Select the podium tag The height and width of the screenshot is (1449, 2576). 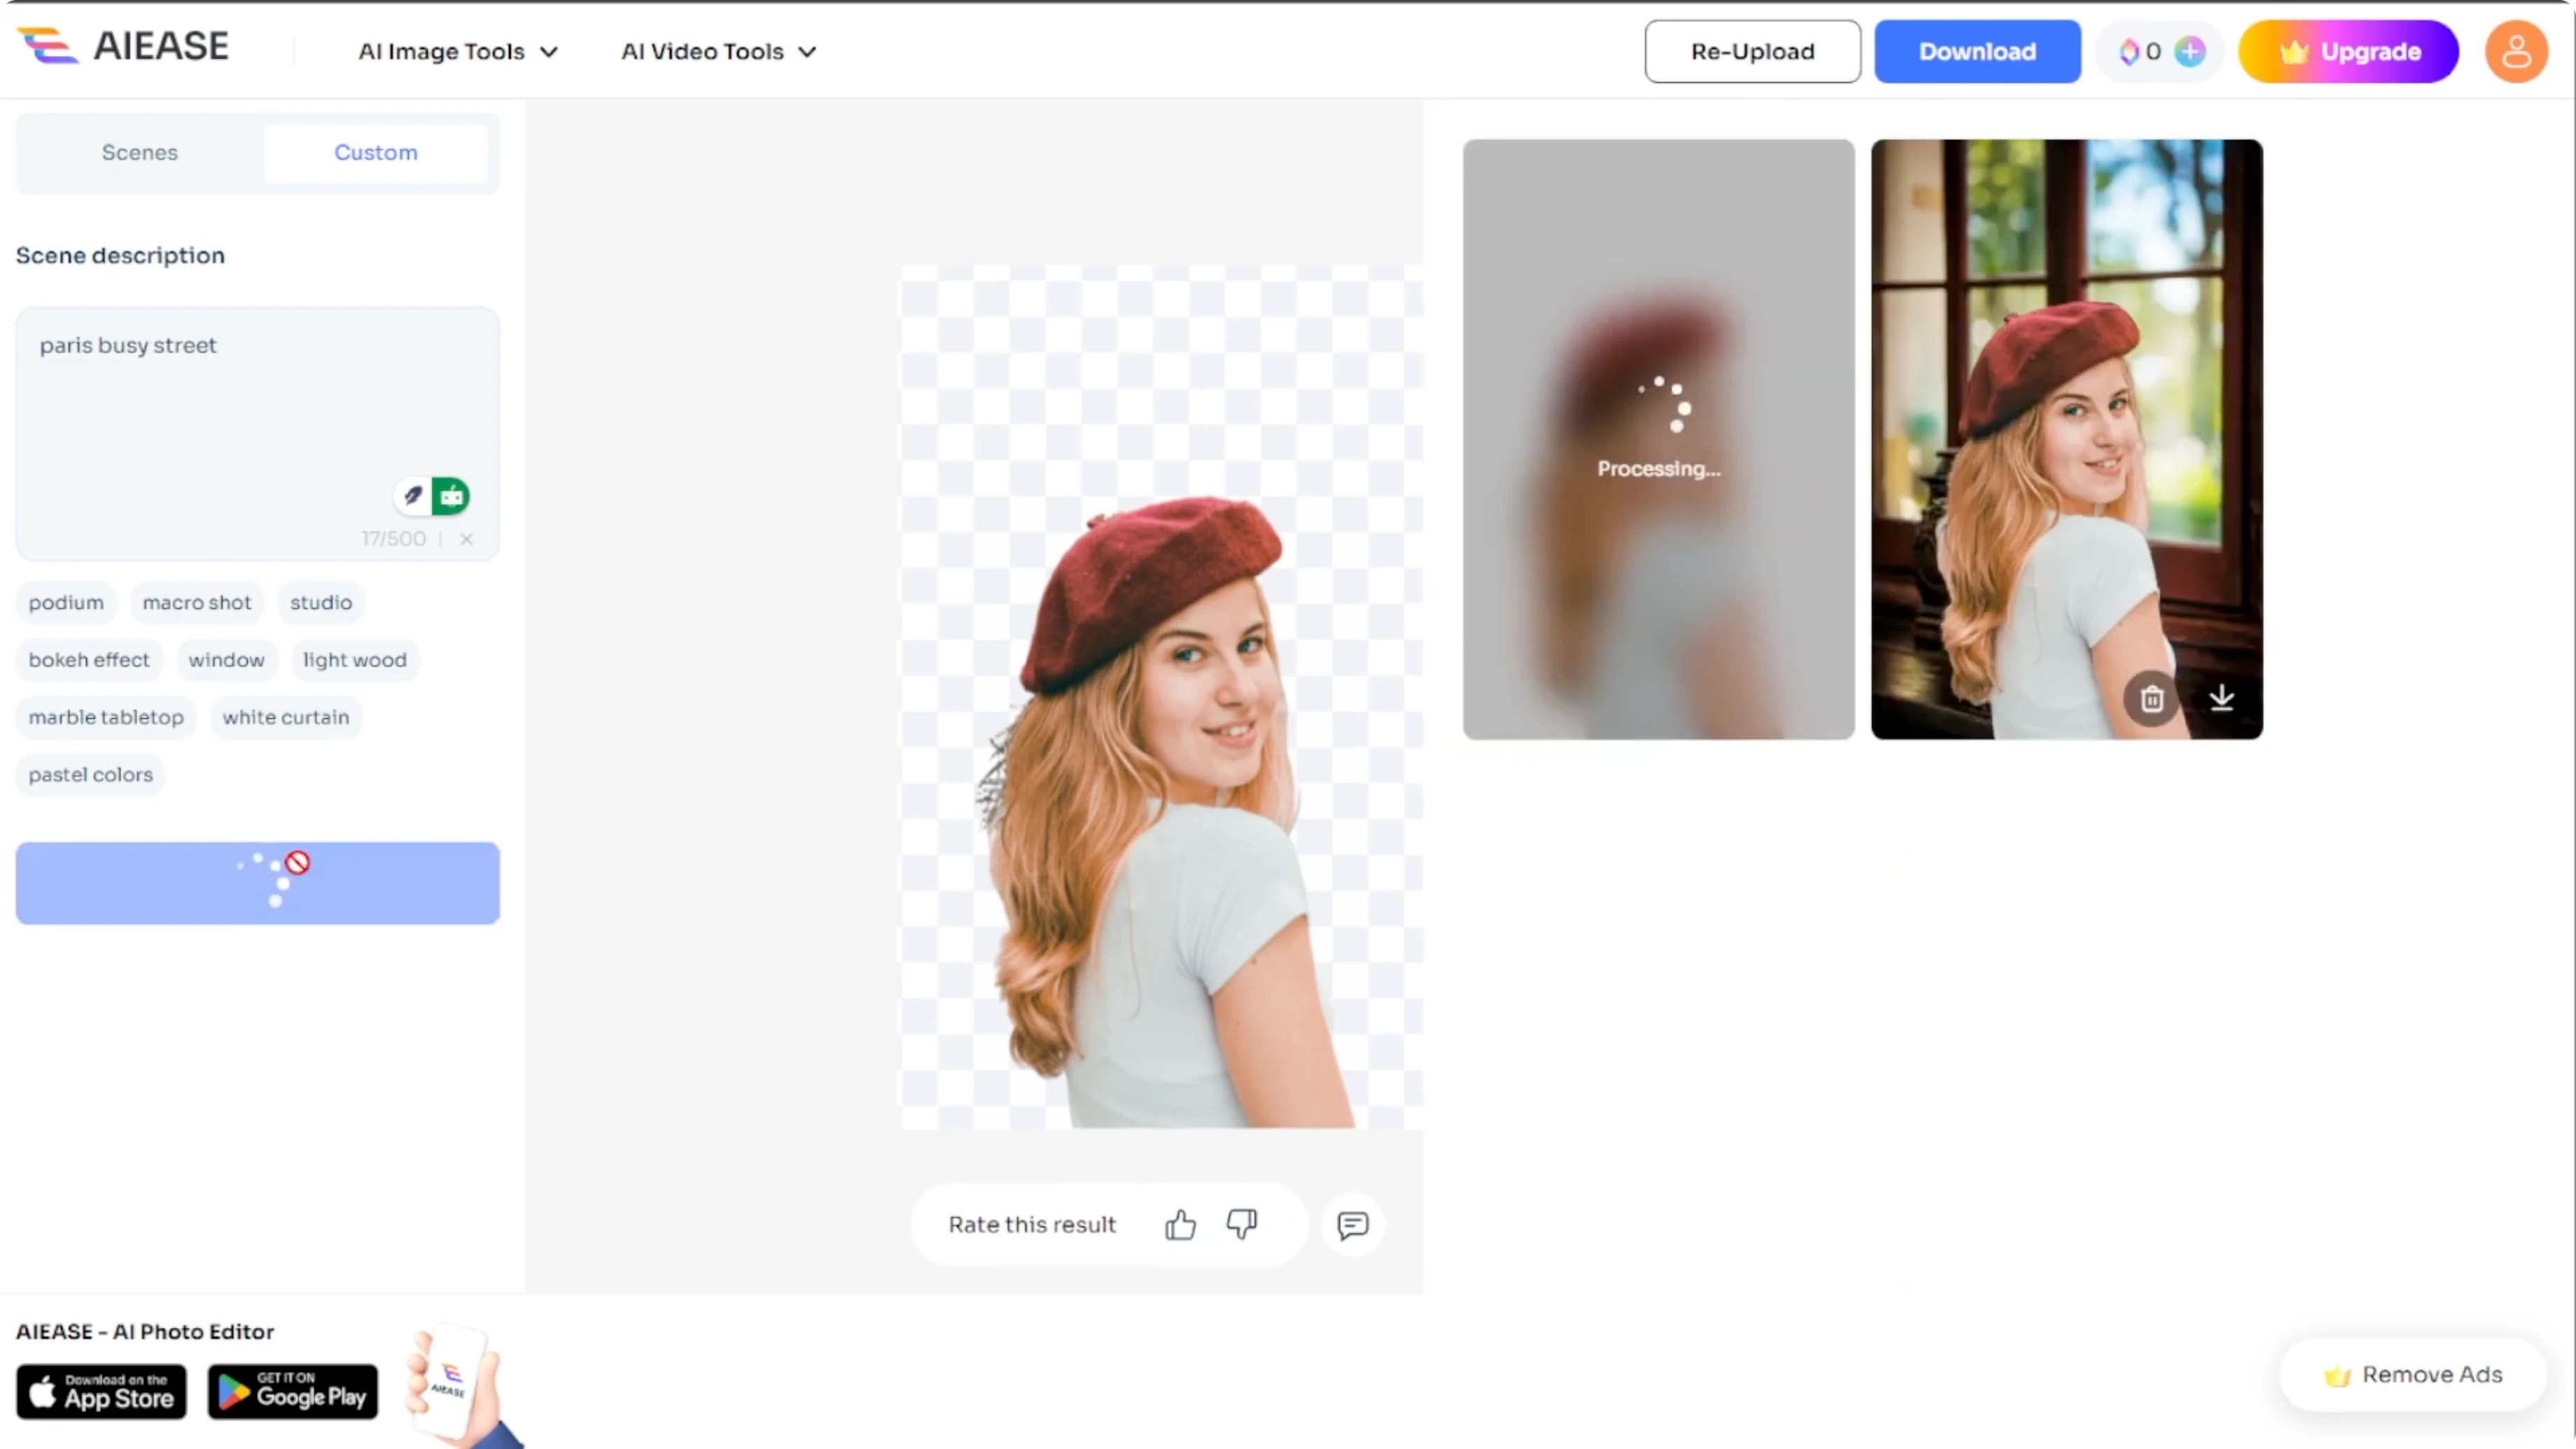(66, 603)
